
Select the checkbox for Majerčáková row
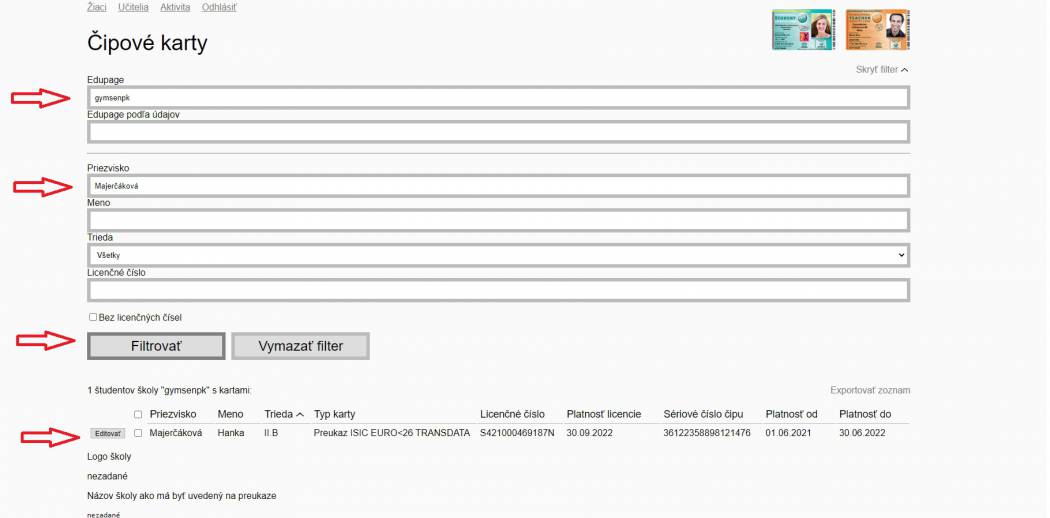[138, 433]
